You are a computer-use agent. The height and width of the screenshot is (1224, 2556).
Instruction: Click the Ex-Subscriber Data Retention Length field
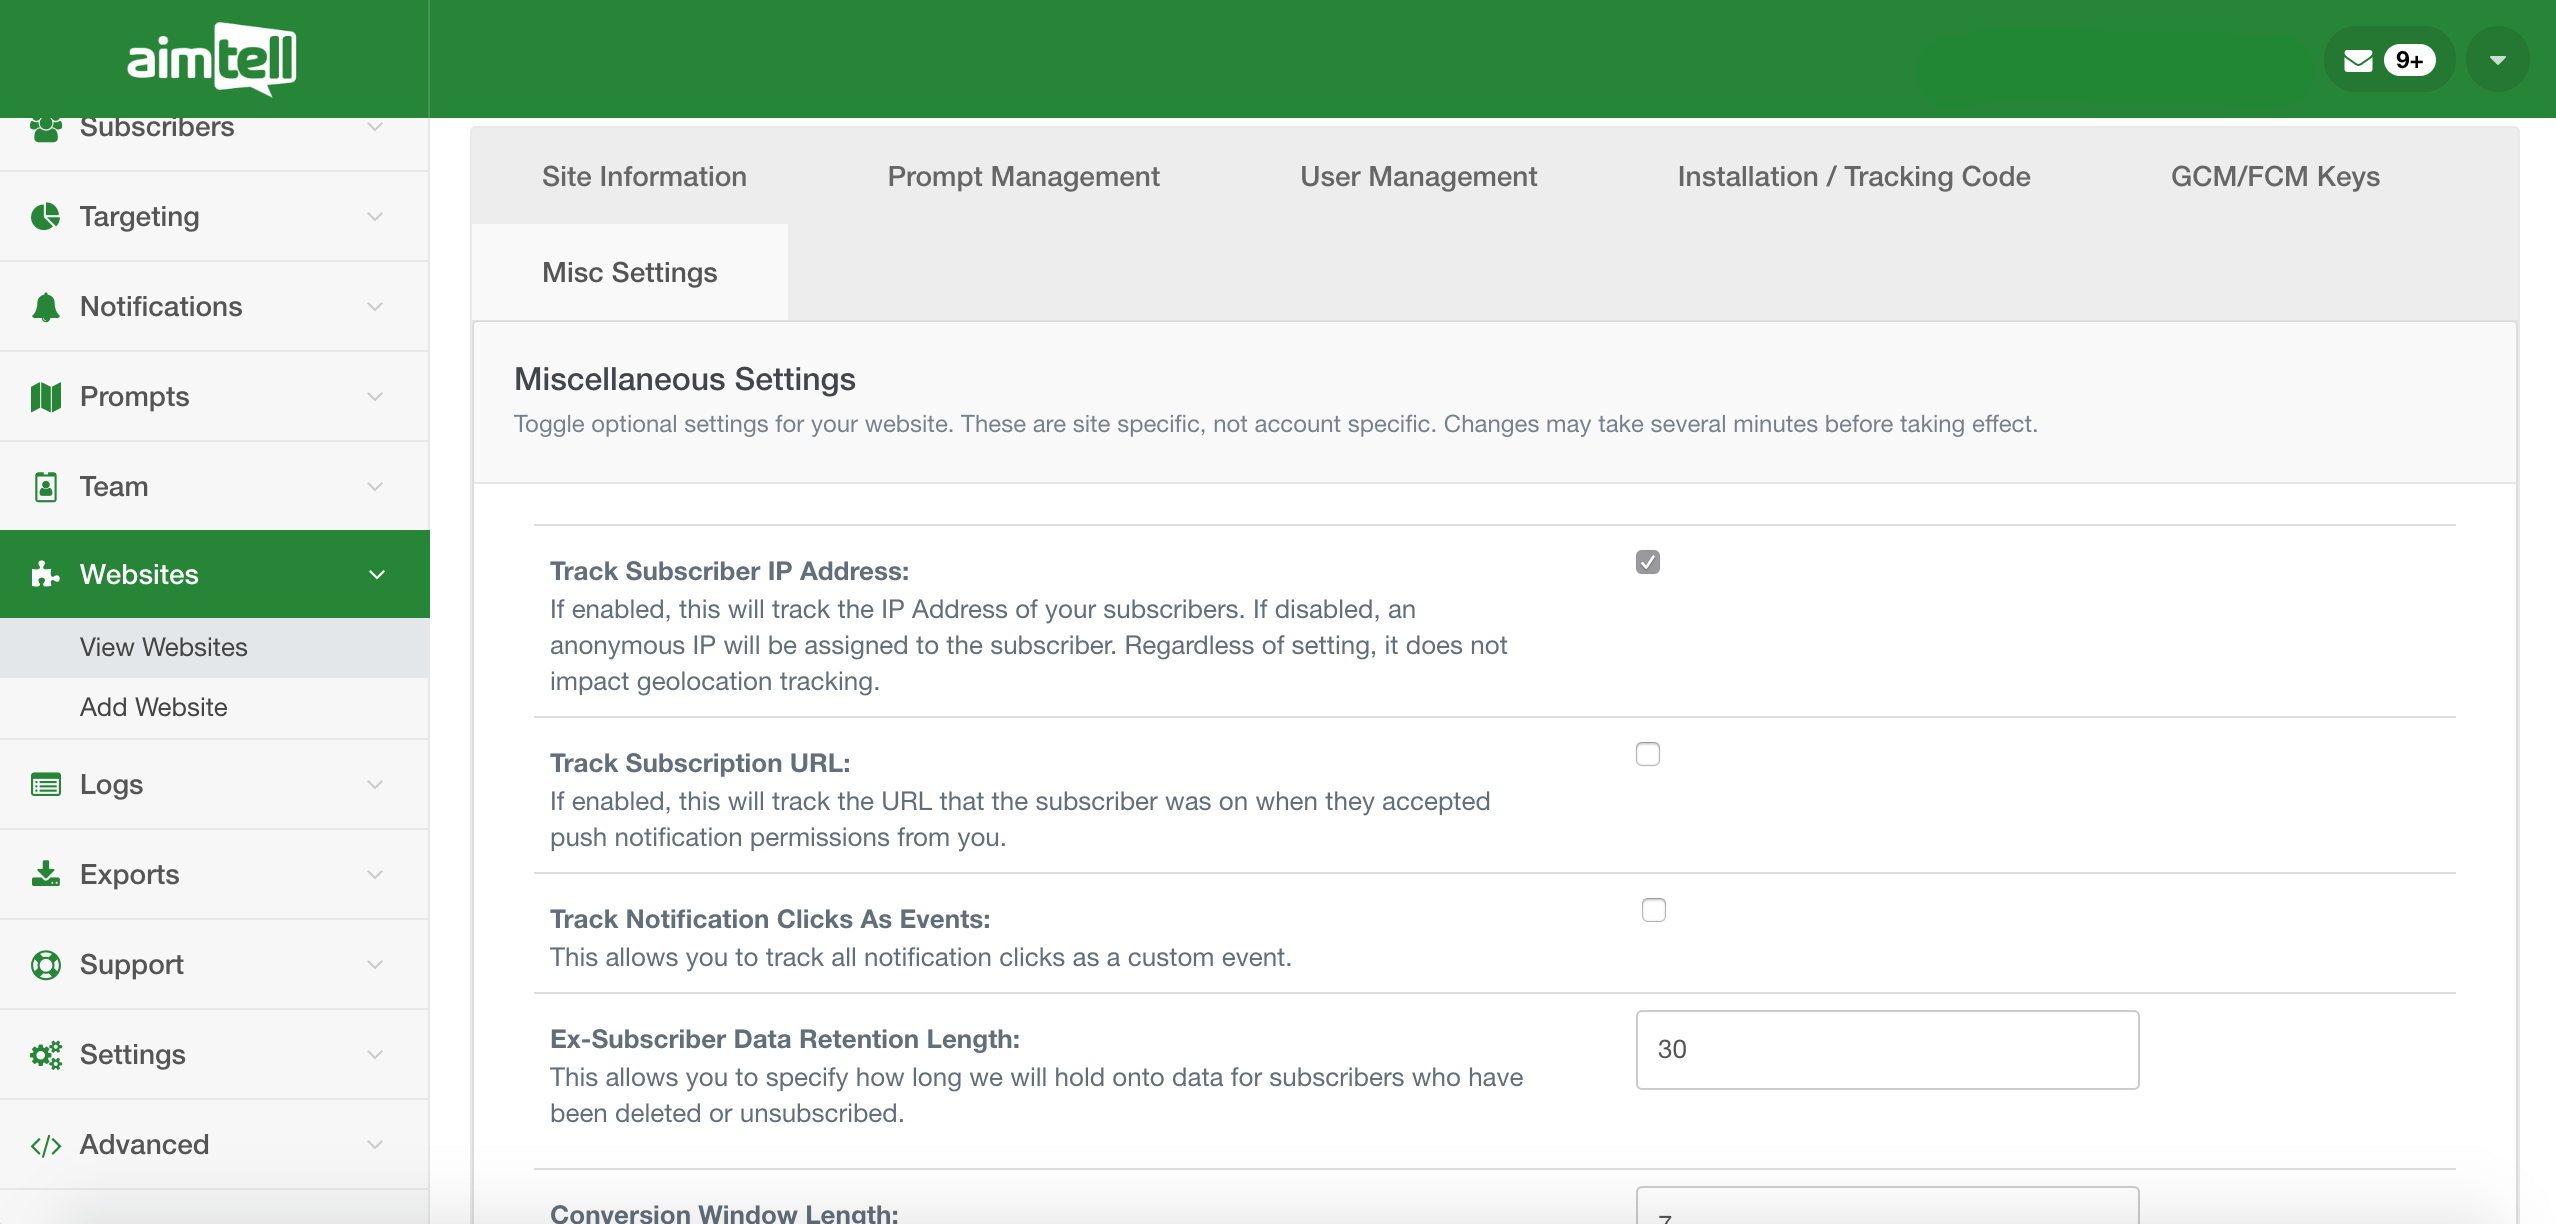pos(1886,1049)
